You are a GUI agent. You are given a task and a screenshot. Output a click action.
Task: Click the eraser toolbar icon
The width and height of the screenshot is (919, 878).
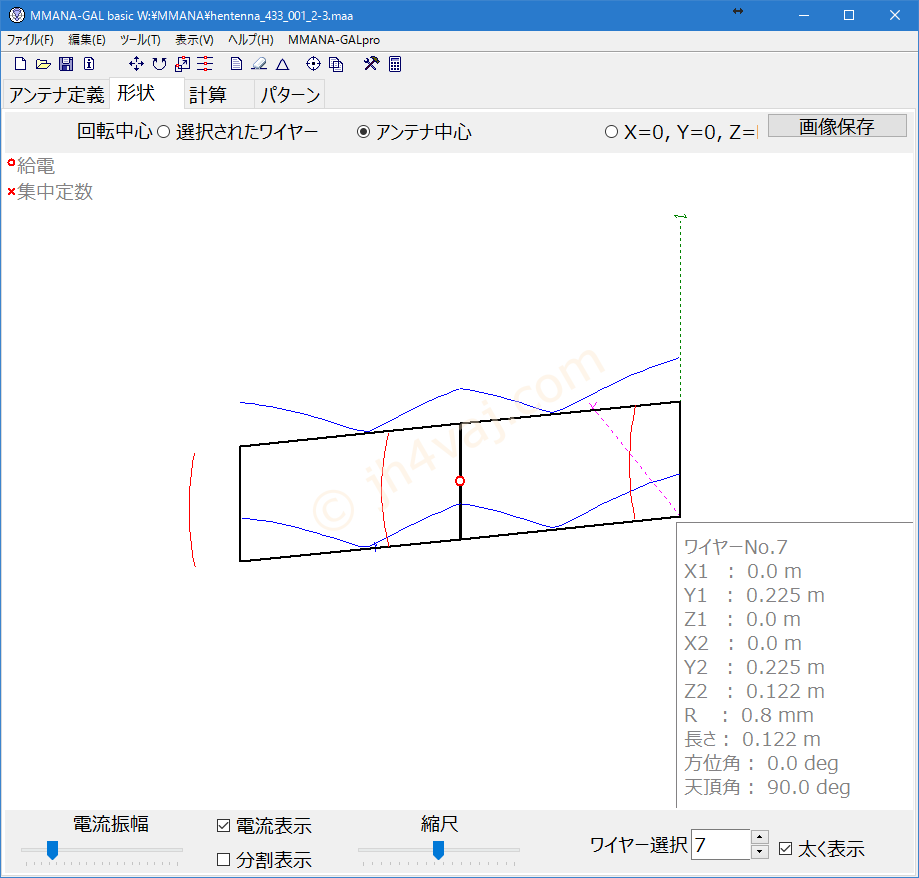coord(259,64)
